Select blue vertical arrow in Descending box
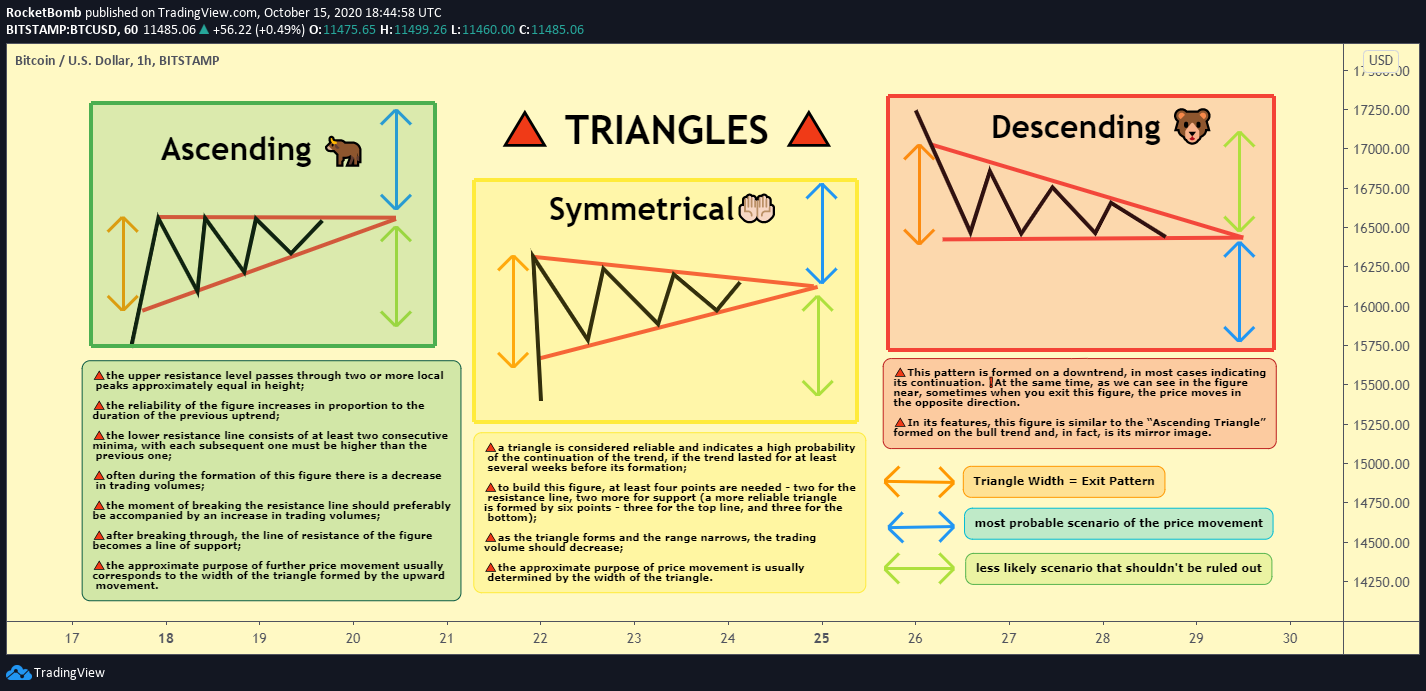 click(x=1240, y=292)
